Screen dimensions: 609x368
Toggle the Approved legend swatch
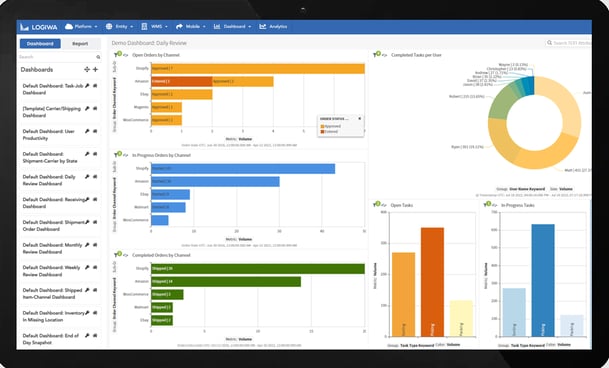[x=322, y=126]
